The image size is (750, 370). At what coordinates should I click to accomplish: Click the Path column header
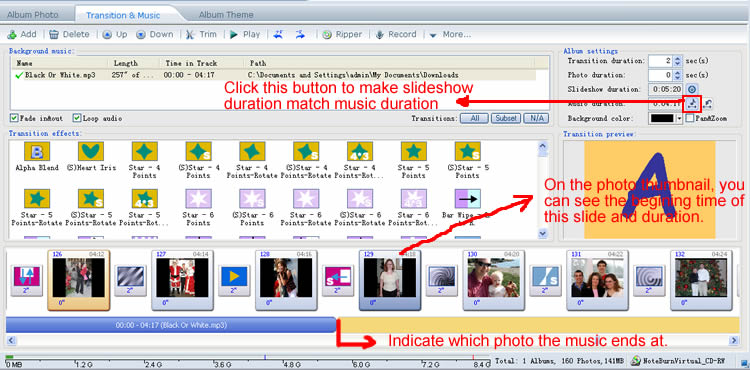389,63
